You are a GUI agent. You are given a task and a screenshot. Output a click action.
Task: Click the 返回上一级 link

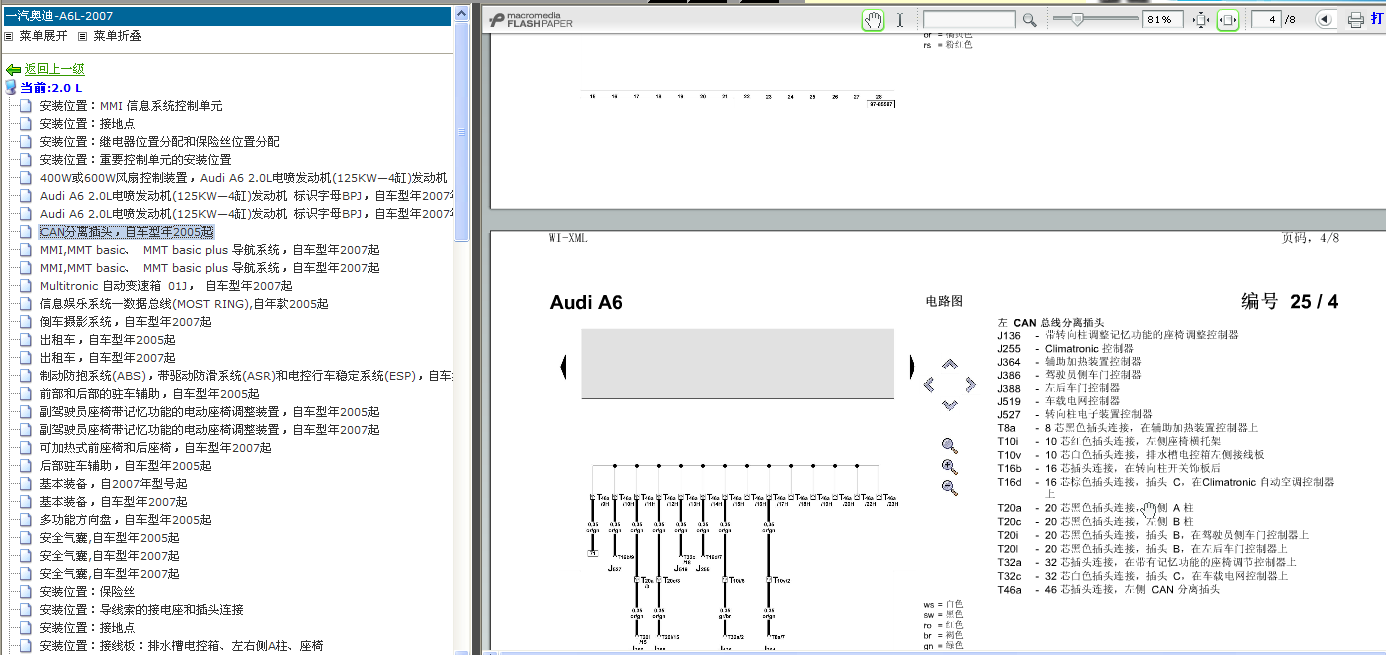coord(55,69)
